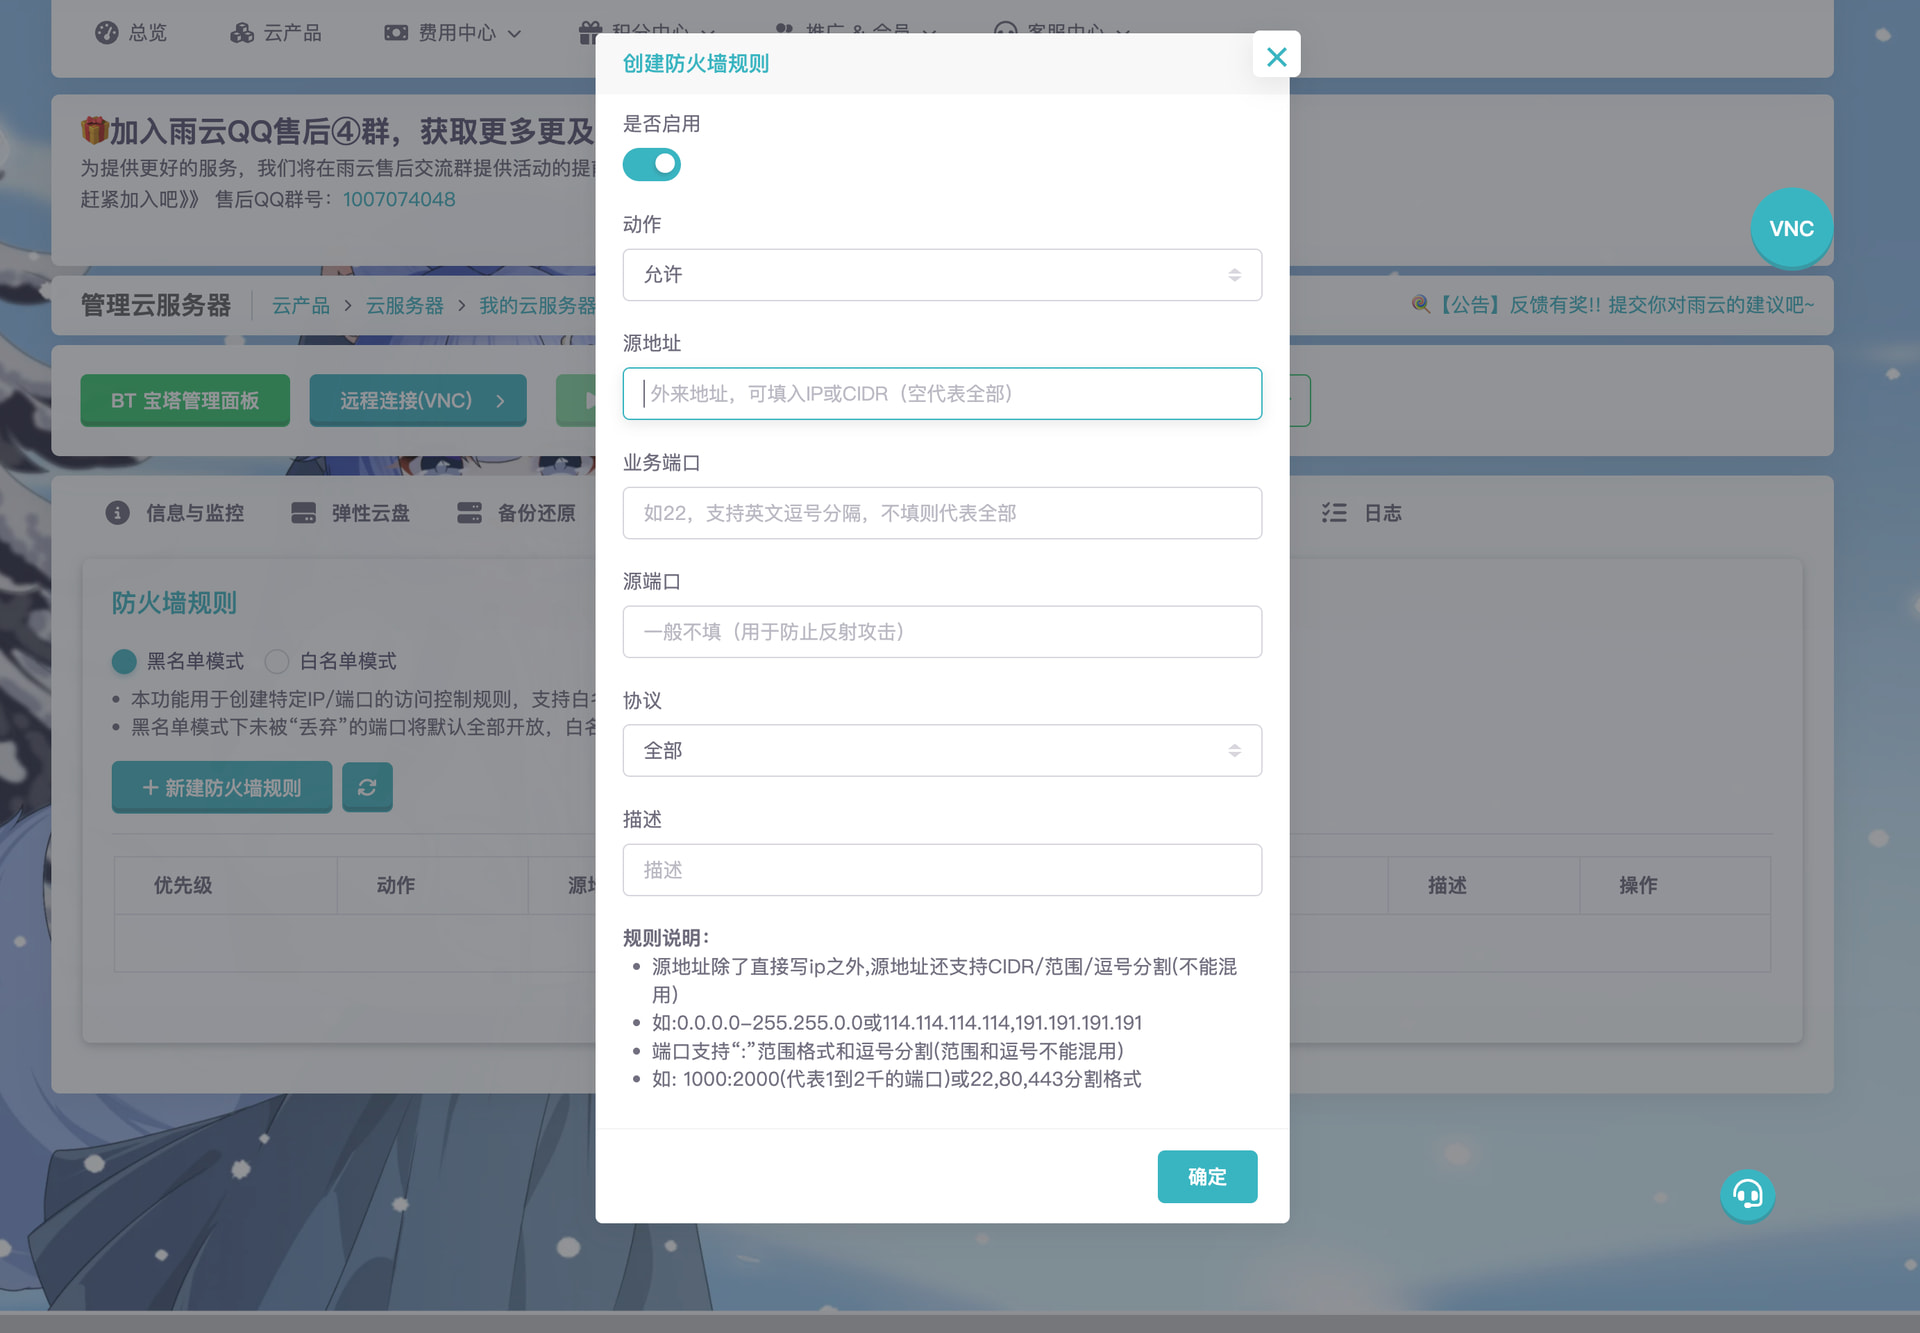
Task: Open the customer service headset icon
Action: pos(1747,1195)
